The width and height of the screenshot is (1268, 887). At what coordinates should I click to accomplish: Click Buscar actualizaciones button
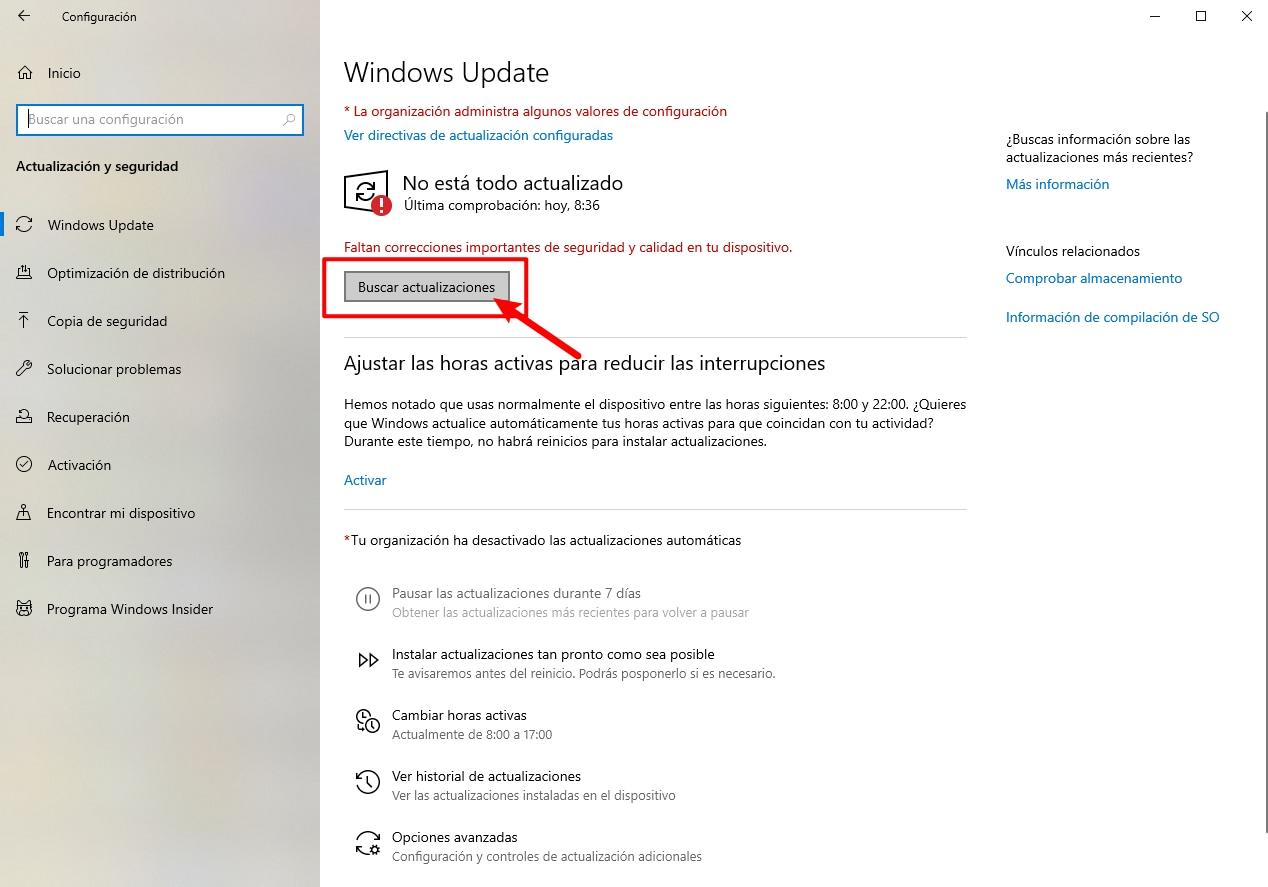pyautogui.click(x=427, y=287)
